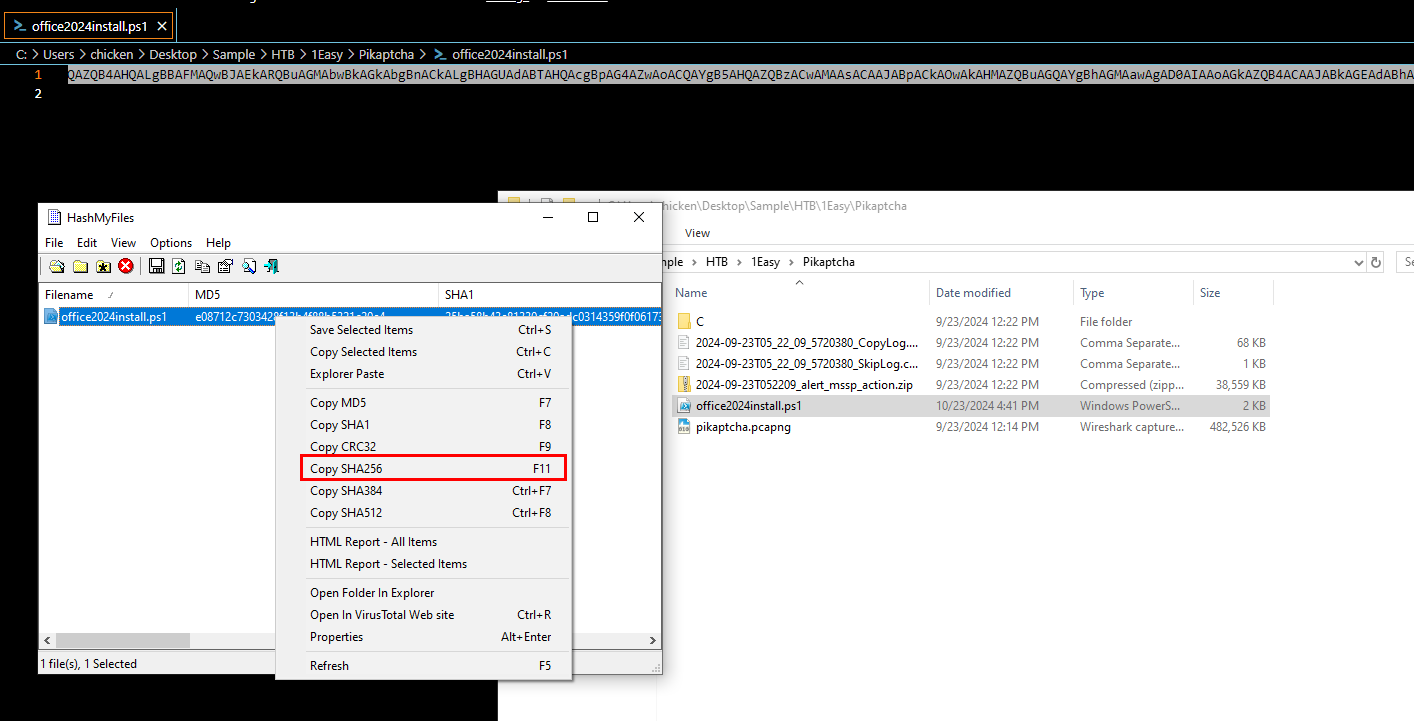Click the green Refresh toolbar icon in HashMyFiles
Viewport: 1414px width, 721px height.
[x=179, y=266]
